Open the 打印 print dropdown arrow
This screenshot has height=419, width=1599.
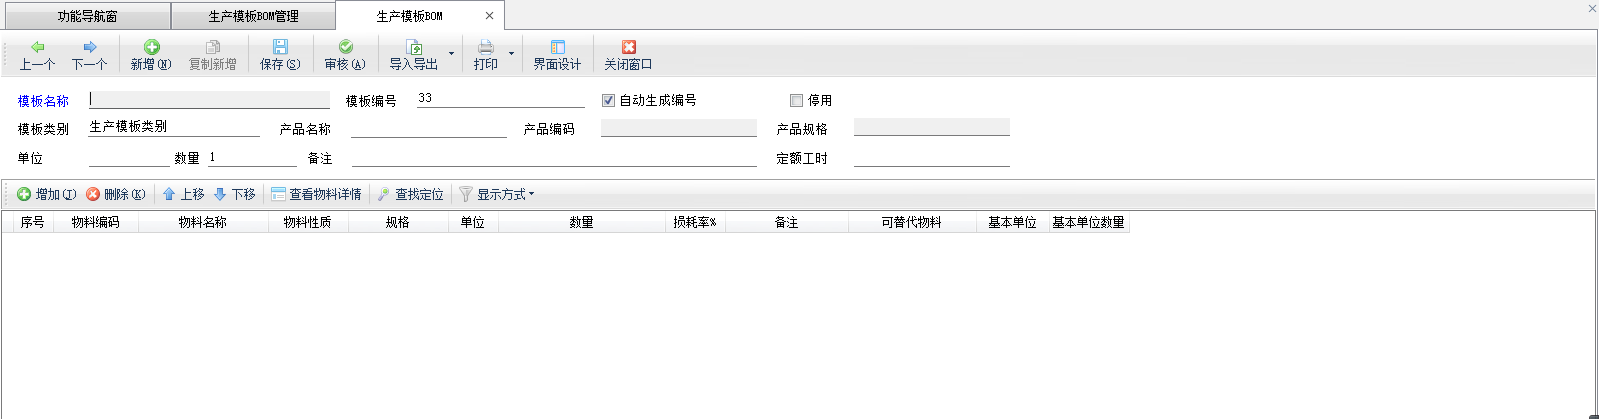pyautogui.click(x=511, y=54)
